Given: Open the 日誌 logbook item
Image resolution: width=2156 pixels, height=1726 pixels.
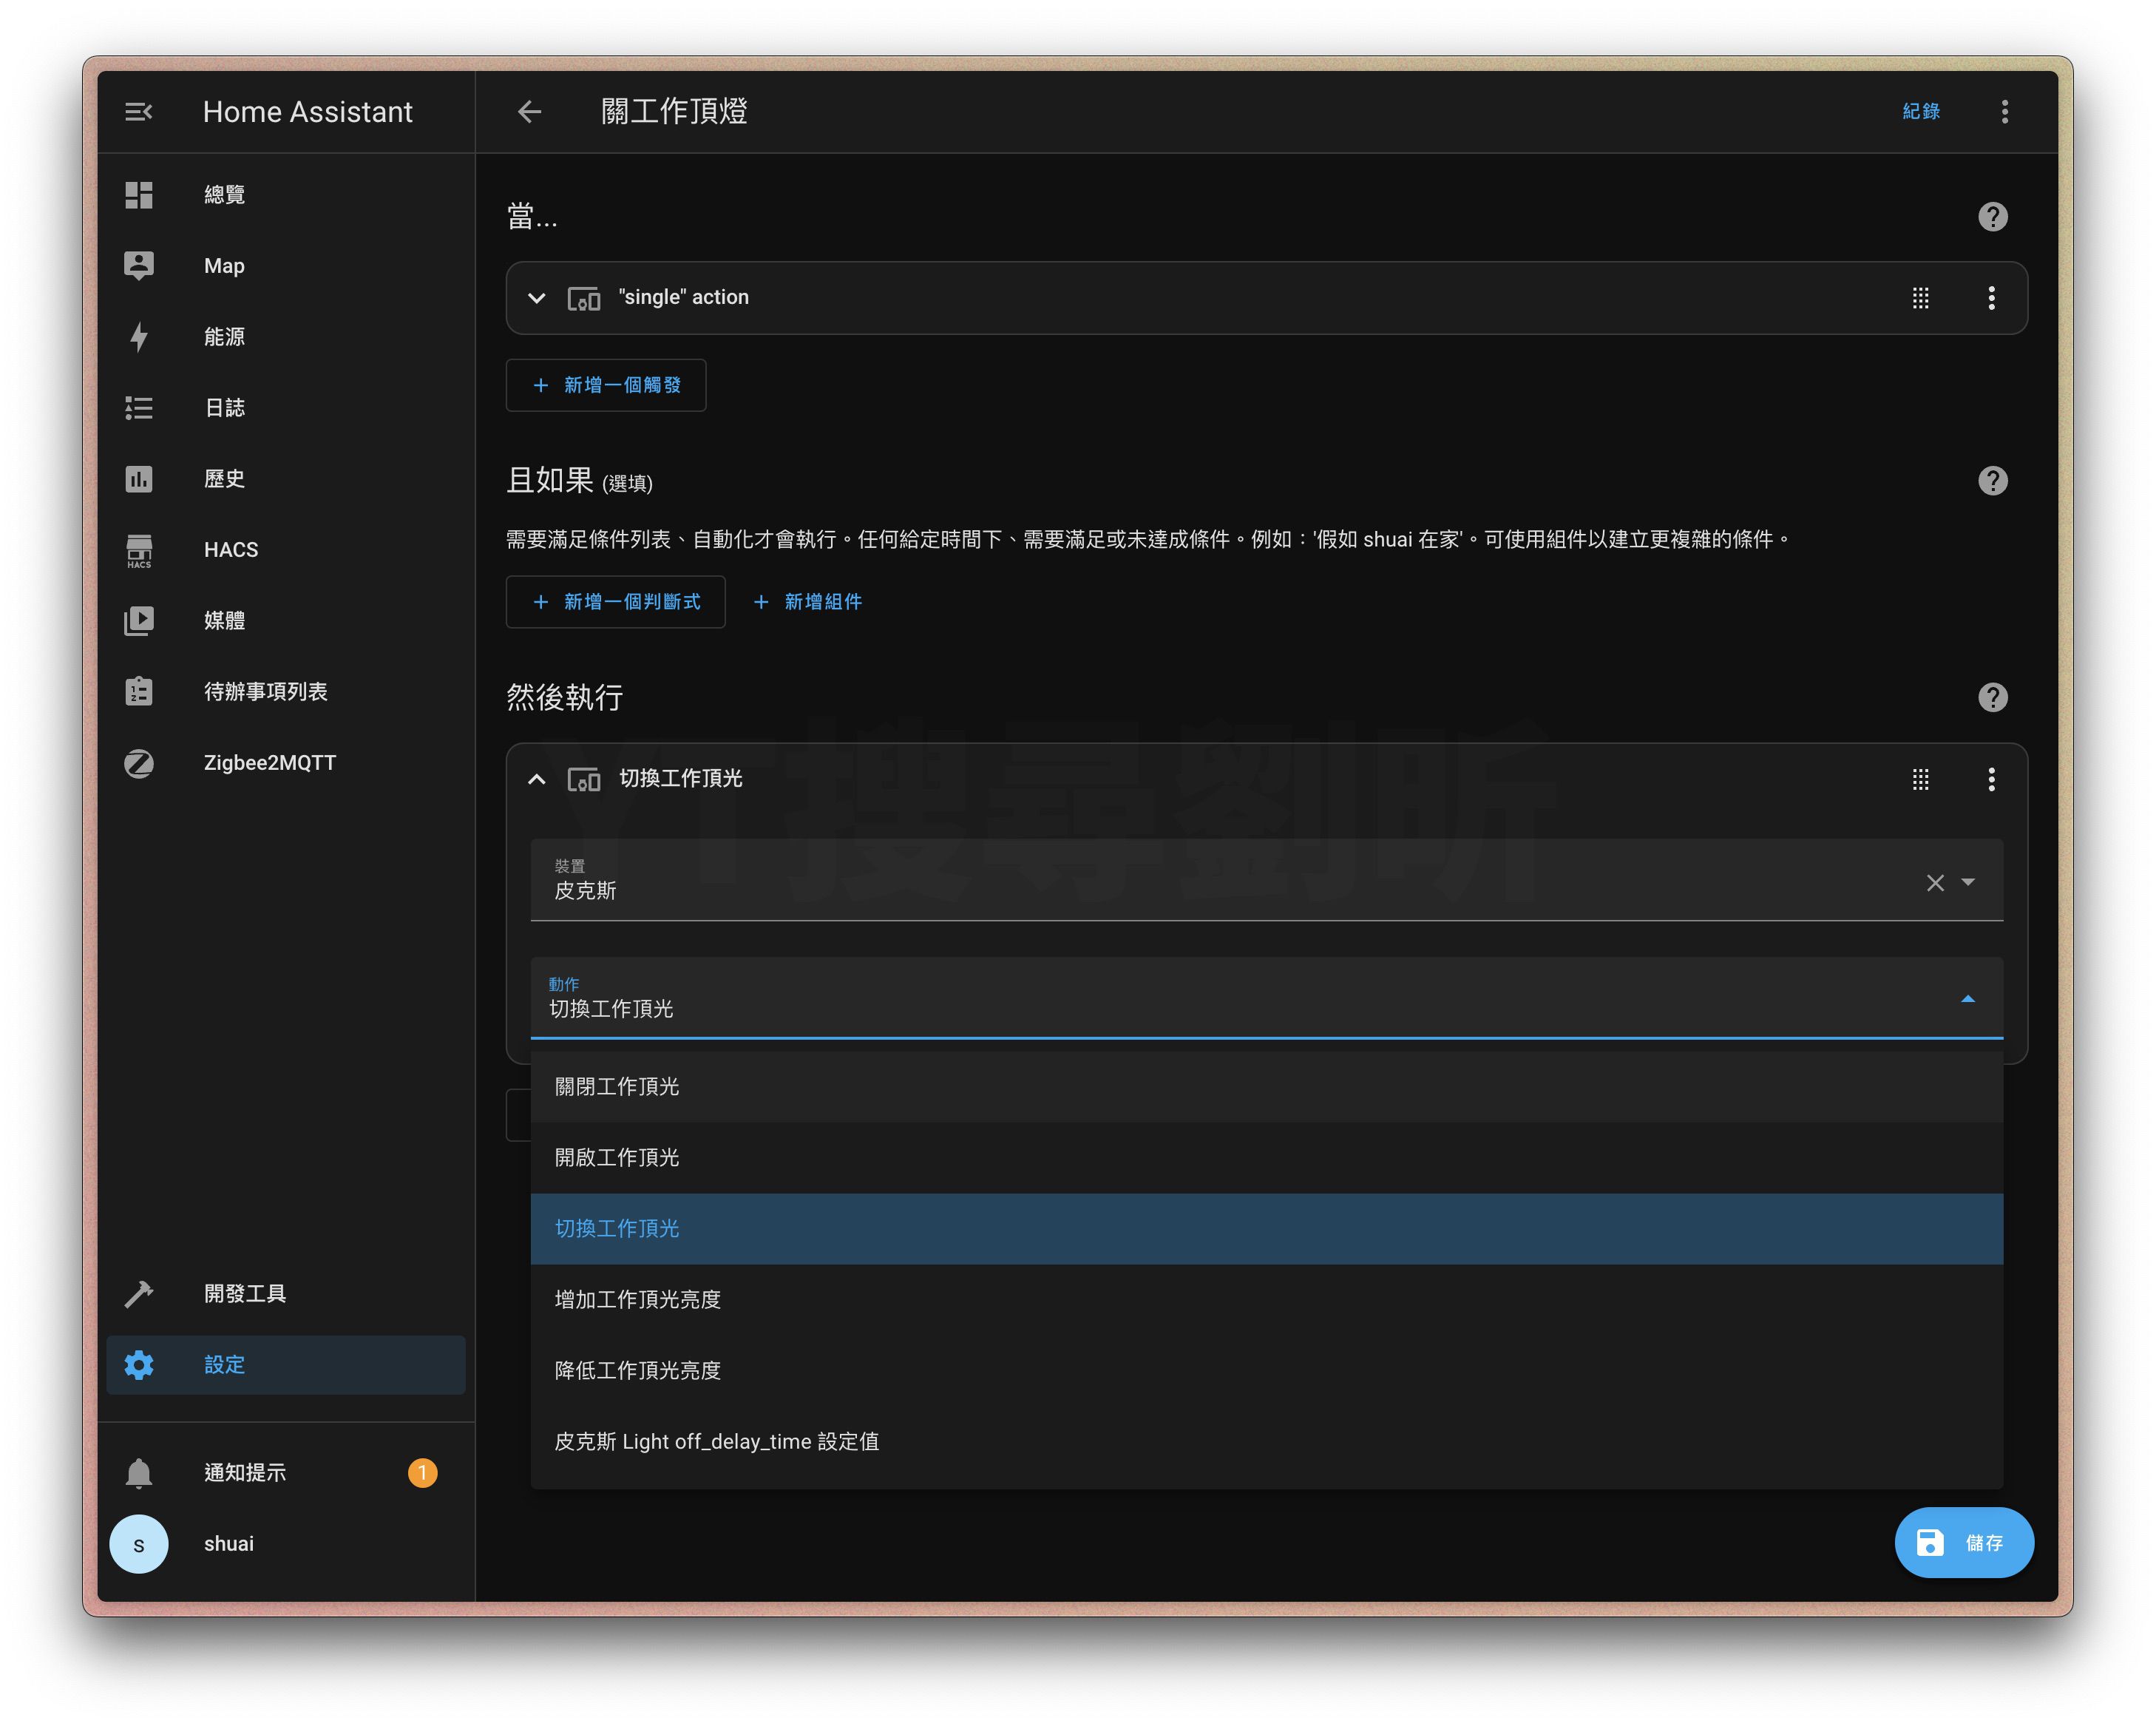Looking at the screenshot, I should coord(286,408).
